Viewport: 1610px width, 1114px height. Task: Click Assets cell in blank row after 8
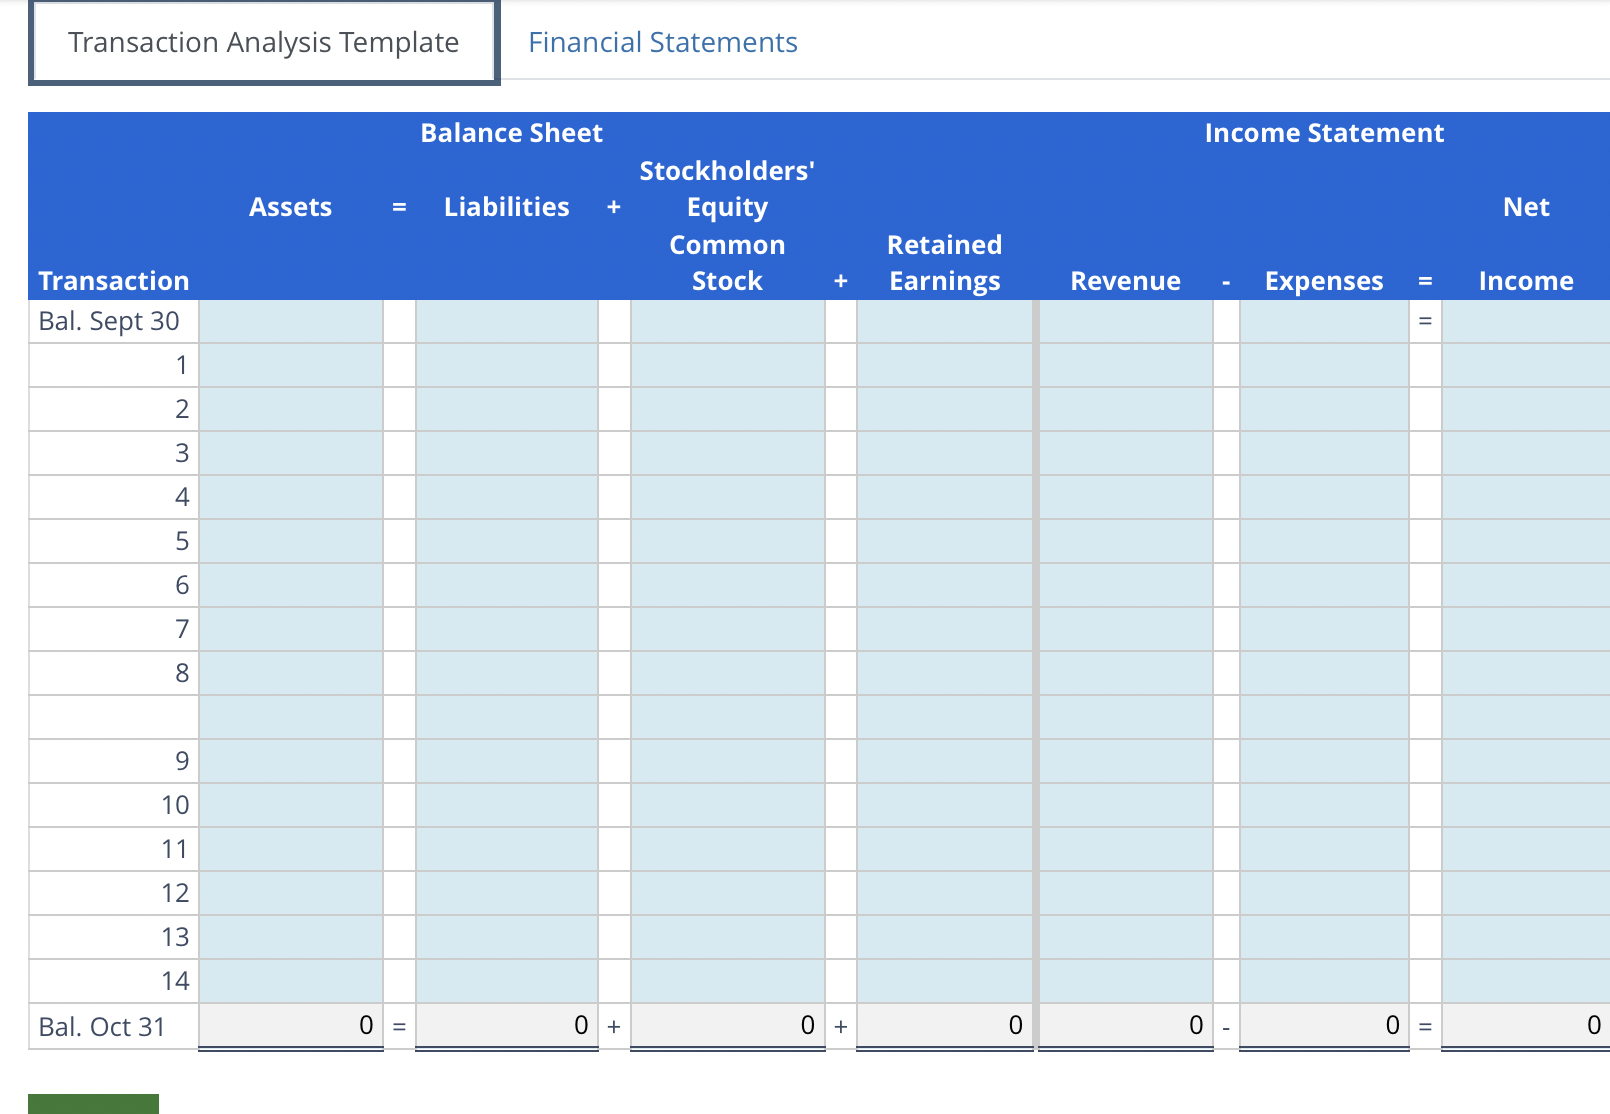coord(291,717)
